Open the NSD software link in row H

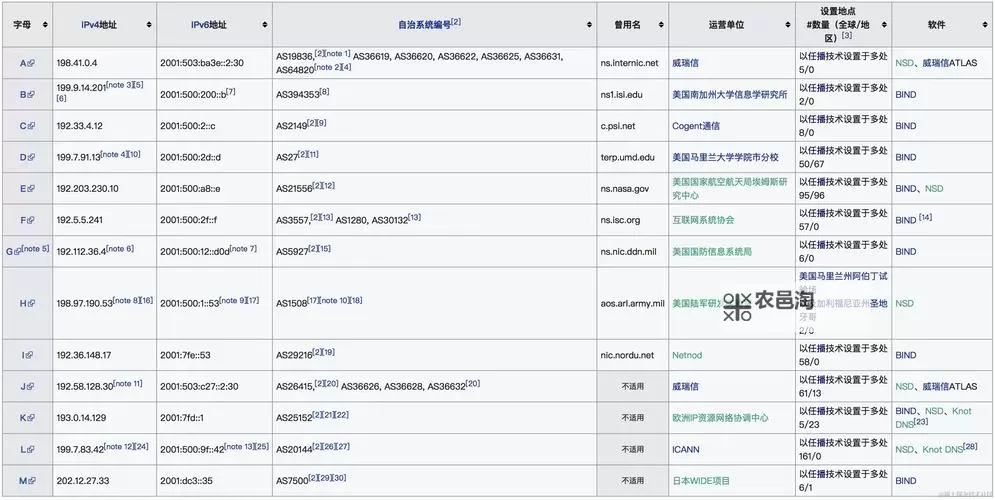[x=904, y=303]
